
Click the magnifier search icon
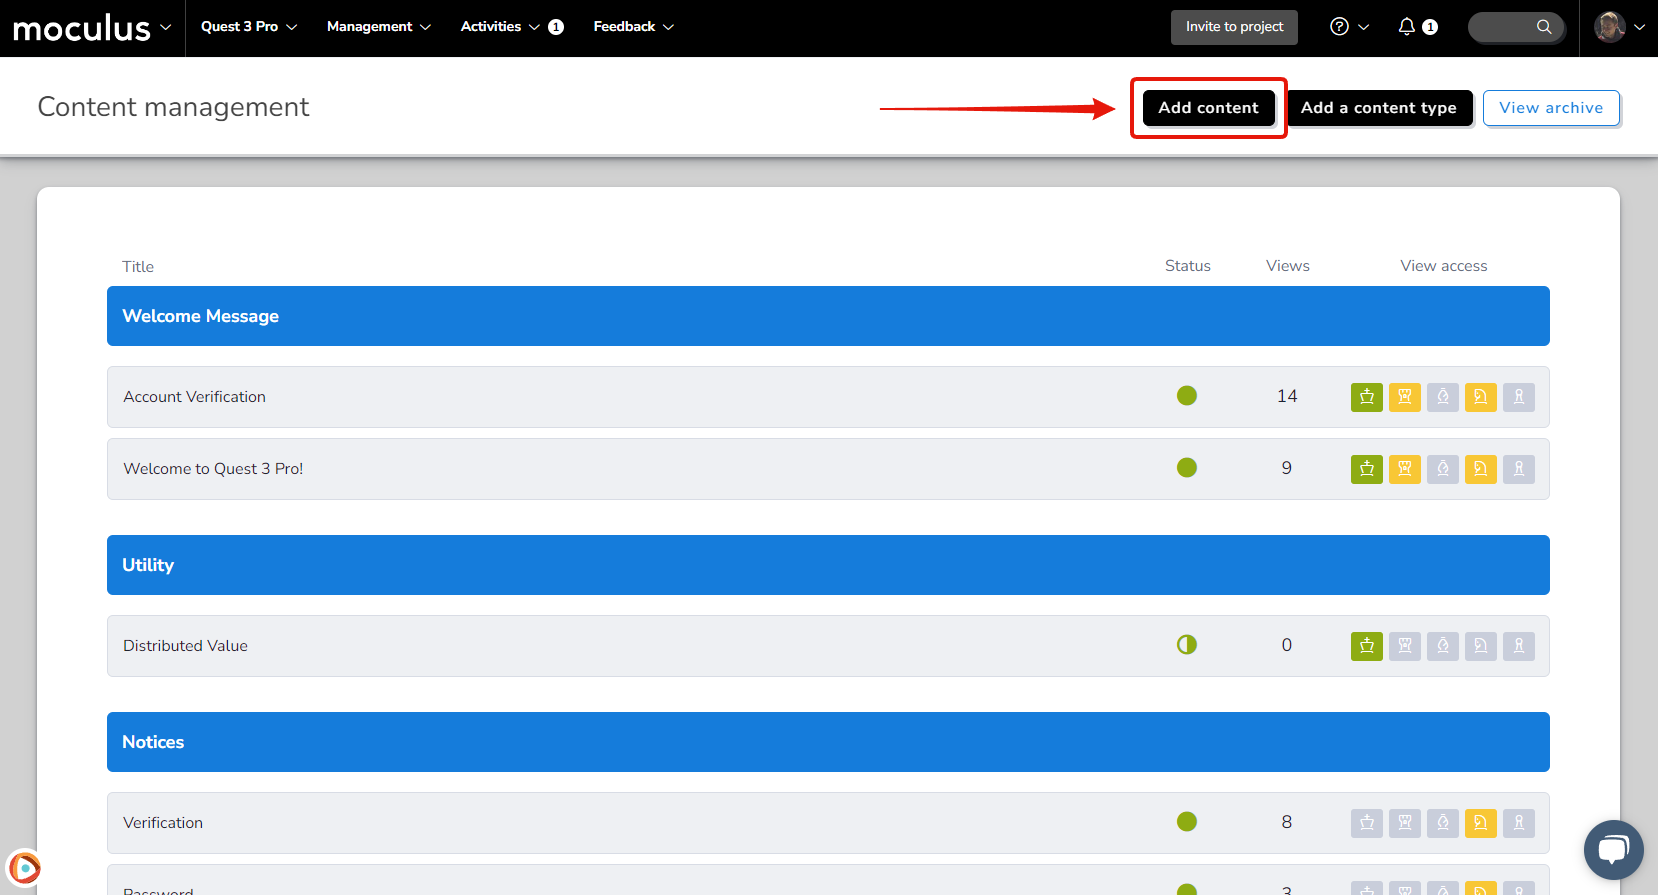1544,27
